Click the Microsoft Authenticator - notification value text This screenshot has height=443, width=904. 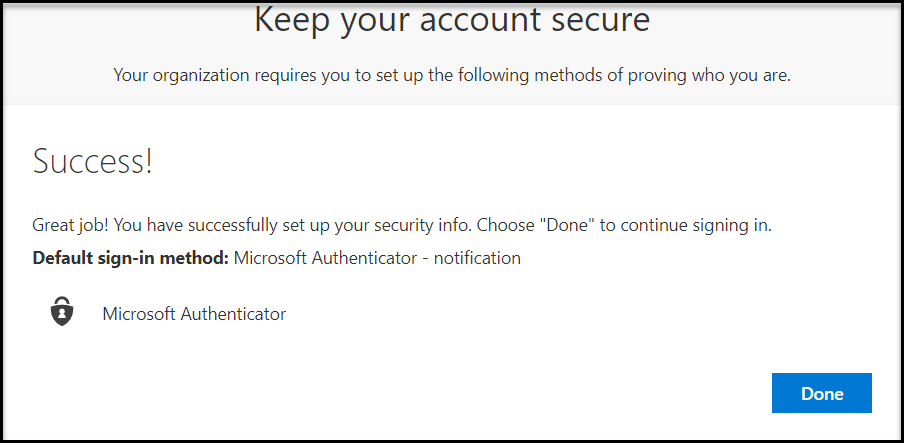point(377,258)
